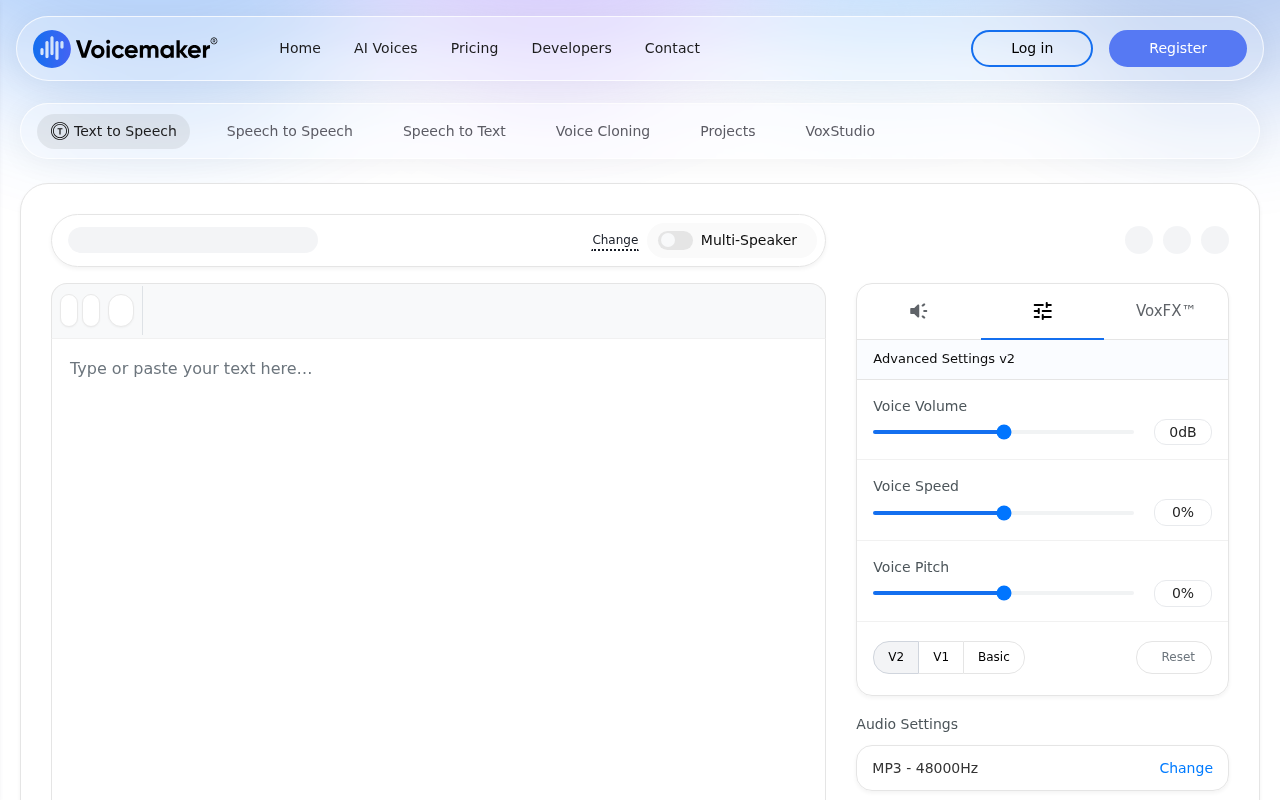Open the voice volume speaker tab
The width and height of the screenshot is (1280, 800).
[919, 311]
